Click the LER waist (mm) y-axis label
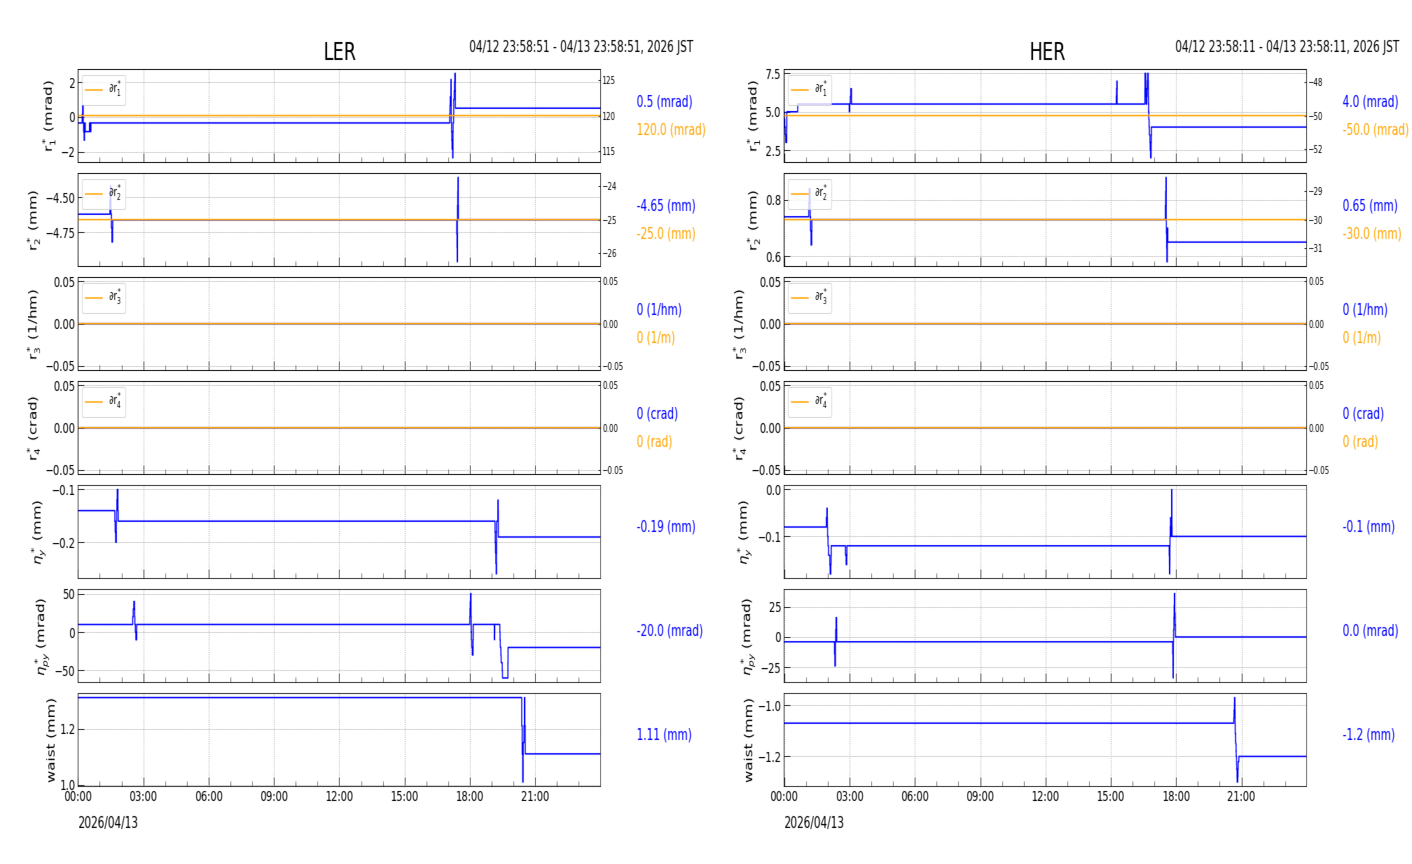This screenshot has width=1412, height=864. (50, 740)
